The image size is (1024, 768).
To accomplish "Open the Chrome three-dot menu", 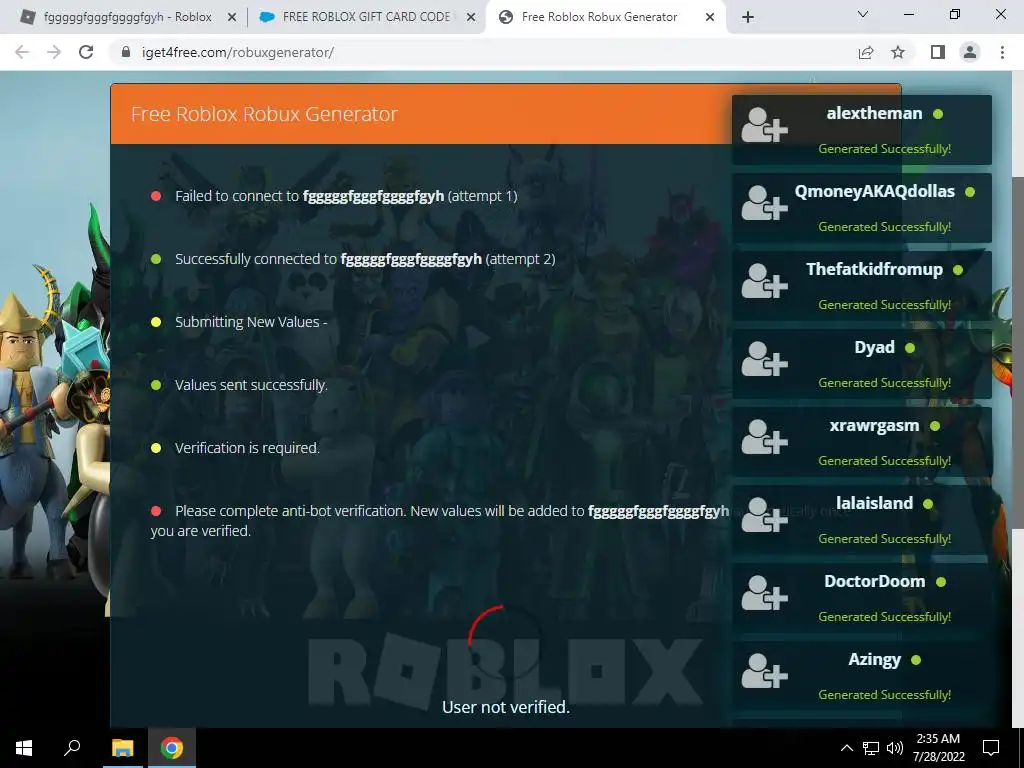I will (1002, 52).
